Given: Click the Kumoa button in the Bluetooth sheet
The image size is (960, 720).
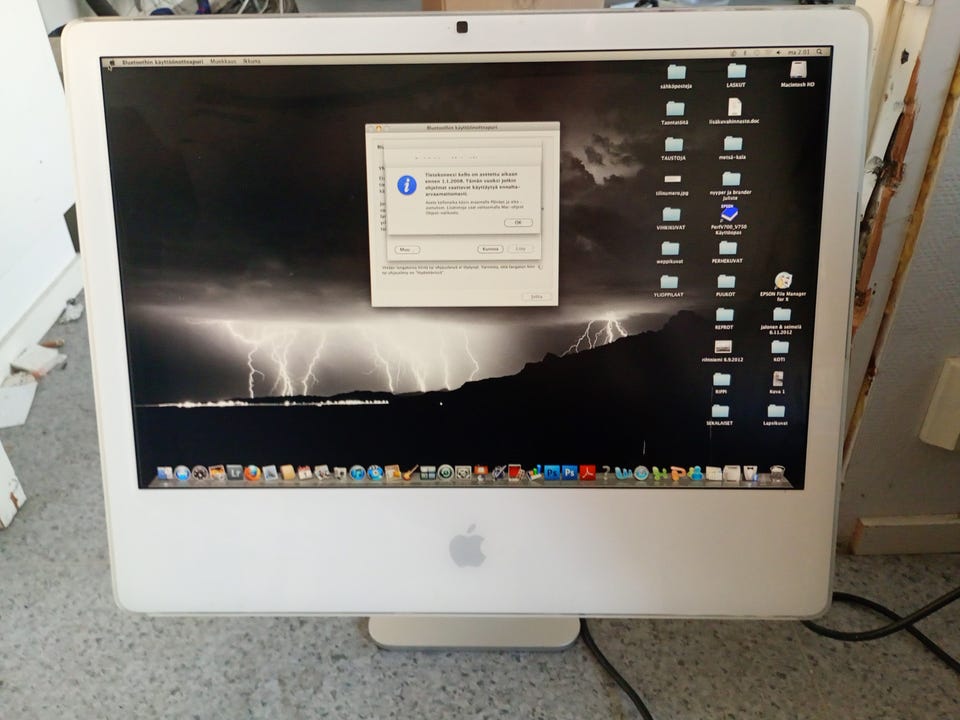Looking at the screenshot, I should (x=490, y=249).
